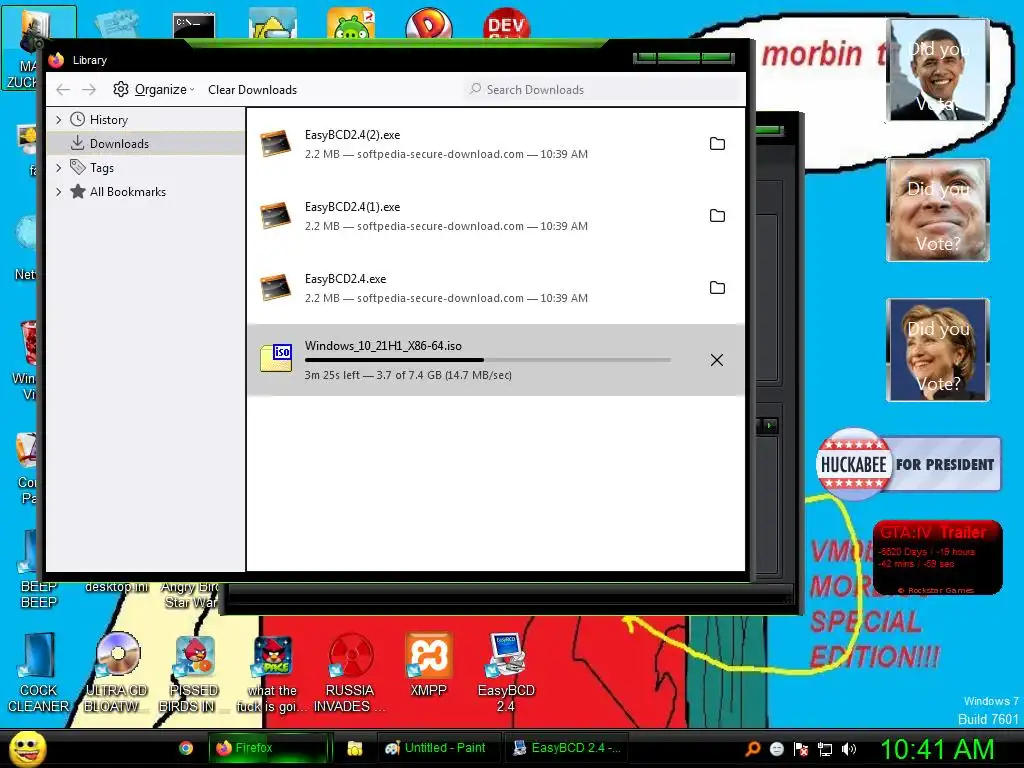Image resolution: width=1024 pixels, height=768 pixels.
Task: Click the Action Center flag tray icon
Action: (x=801, y=749)
